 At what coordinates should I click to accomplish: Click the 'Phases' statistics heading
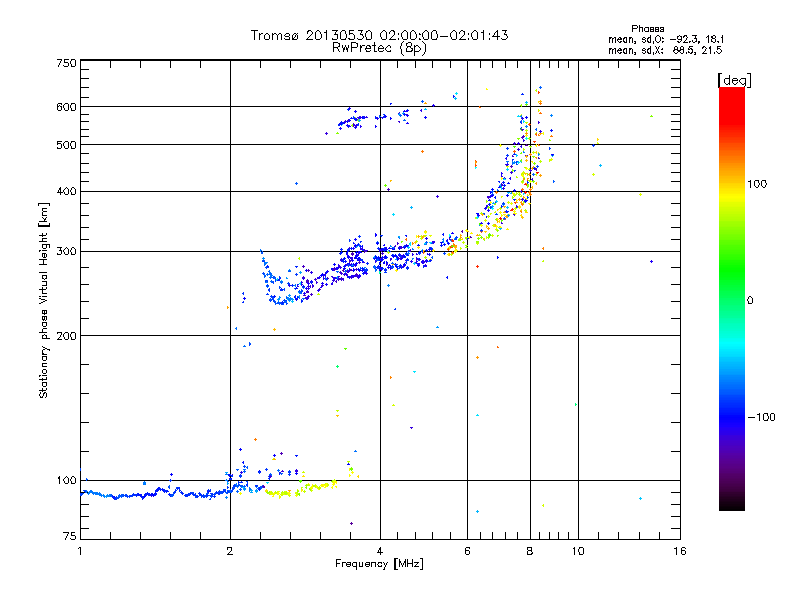[x=647, y=29]
